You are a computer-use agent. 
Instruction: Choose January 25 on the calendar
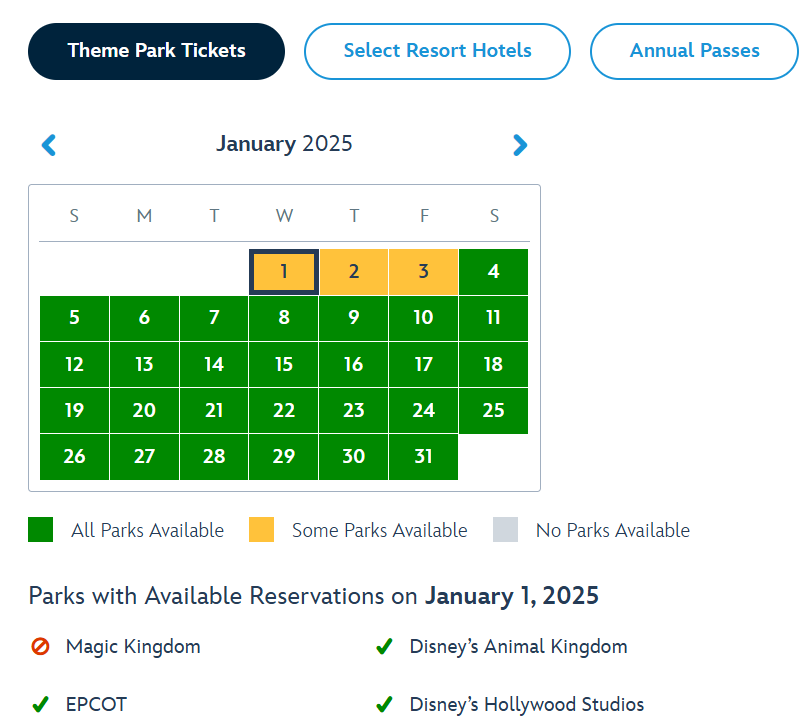pos(493,410)
